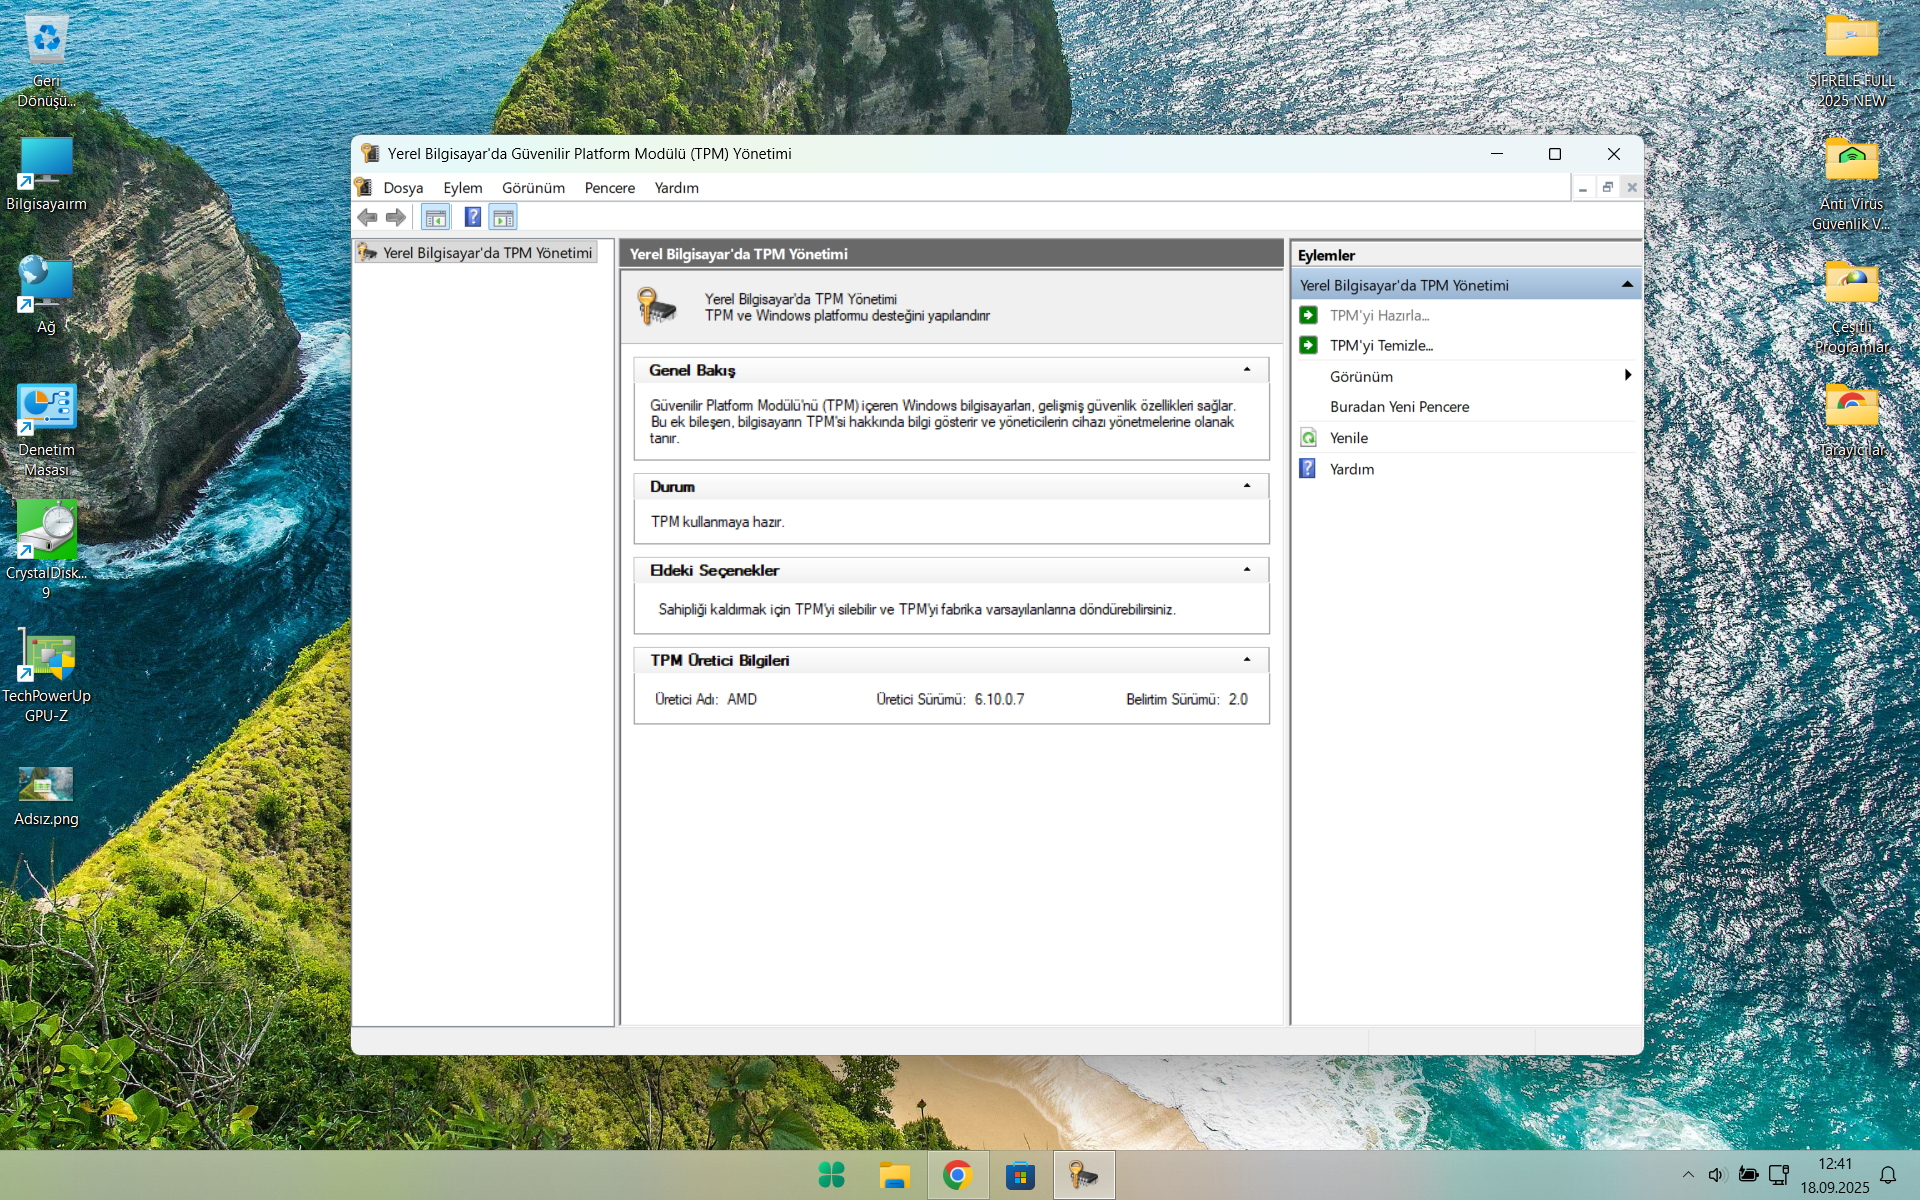Open the Start menu clover icon
1920x1200 pixels.
[x=832, y=1175]
